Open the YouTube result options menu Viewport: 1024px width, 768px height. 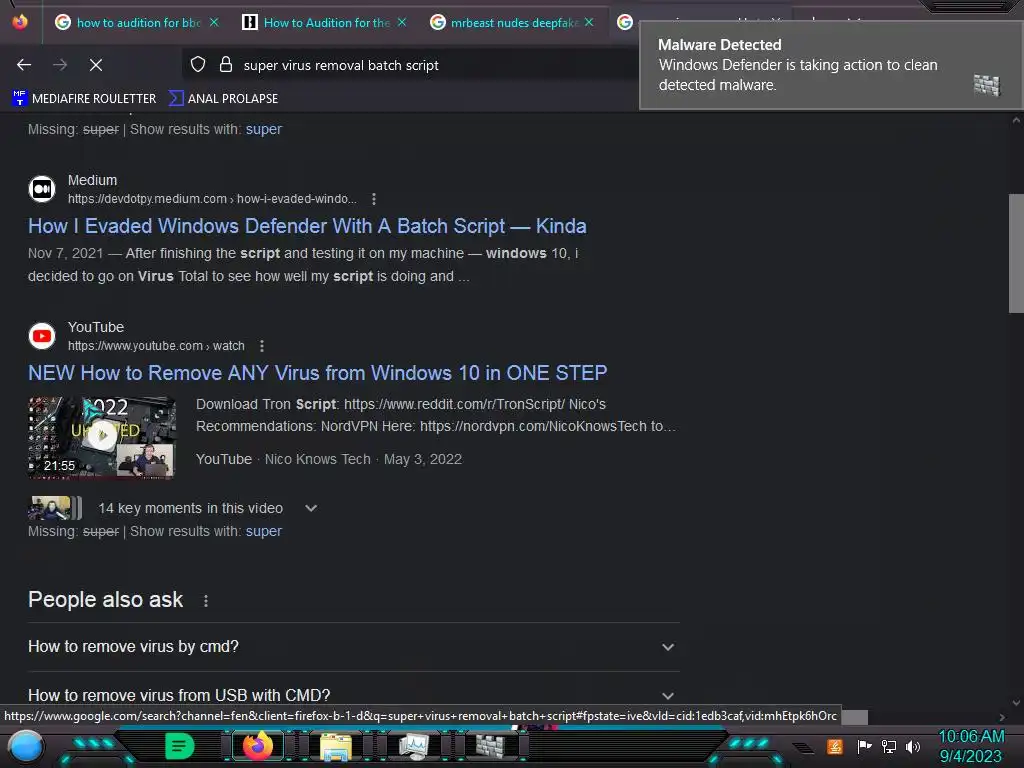click(262, 345)
